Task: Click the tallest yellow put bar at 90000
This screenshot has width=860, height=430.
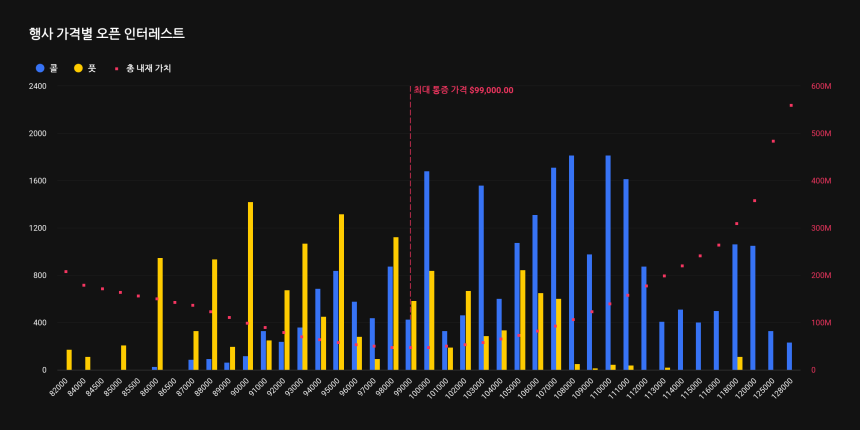Action: pyautogui.click(x=250, y=286)
